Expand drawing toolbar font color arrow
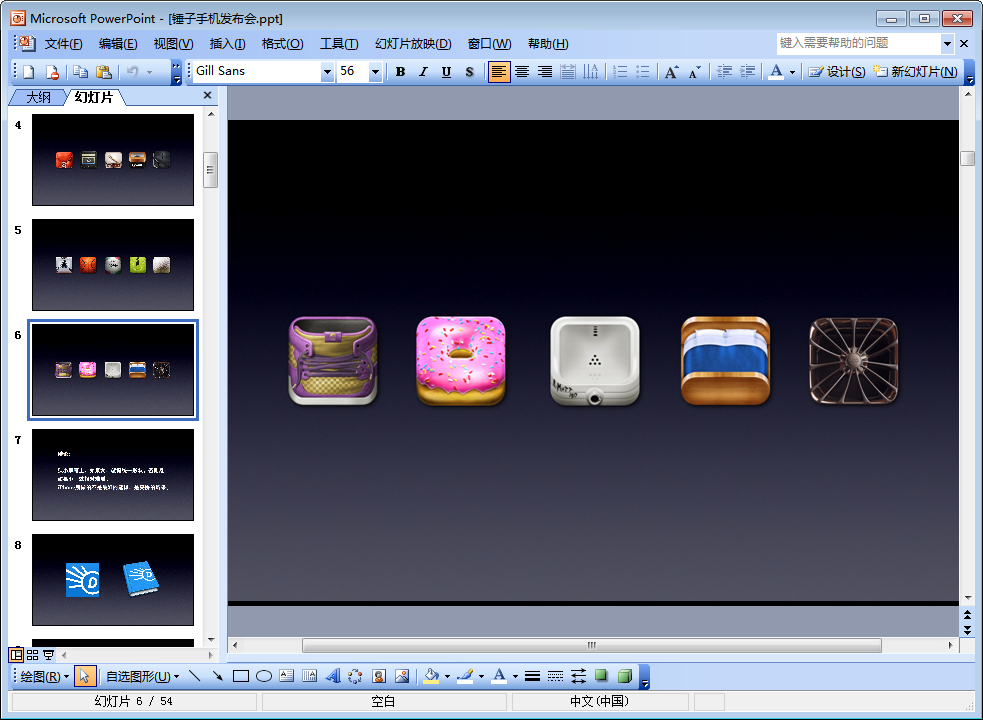983x720 pixels. [515, 677]
